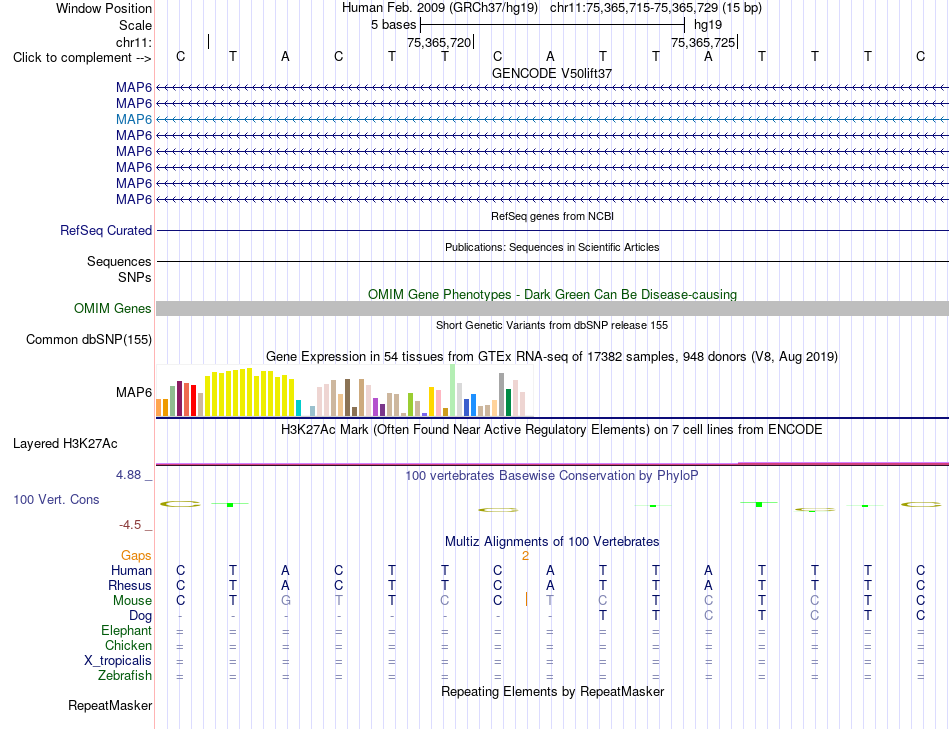Open 'Repeating Elements by RepeatMasker' title
The width and height of the screenshot is (950, 729).
coord(552,691)
